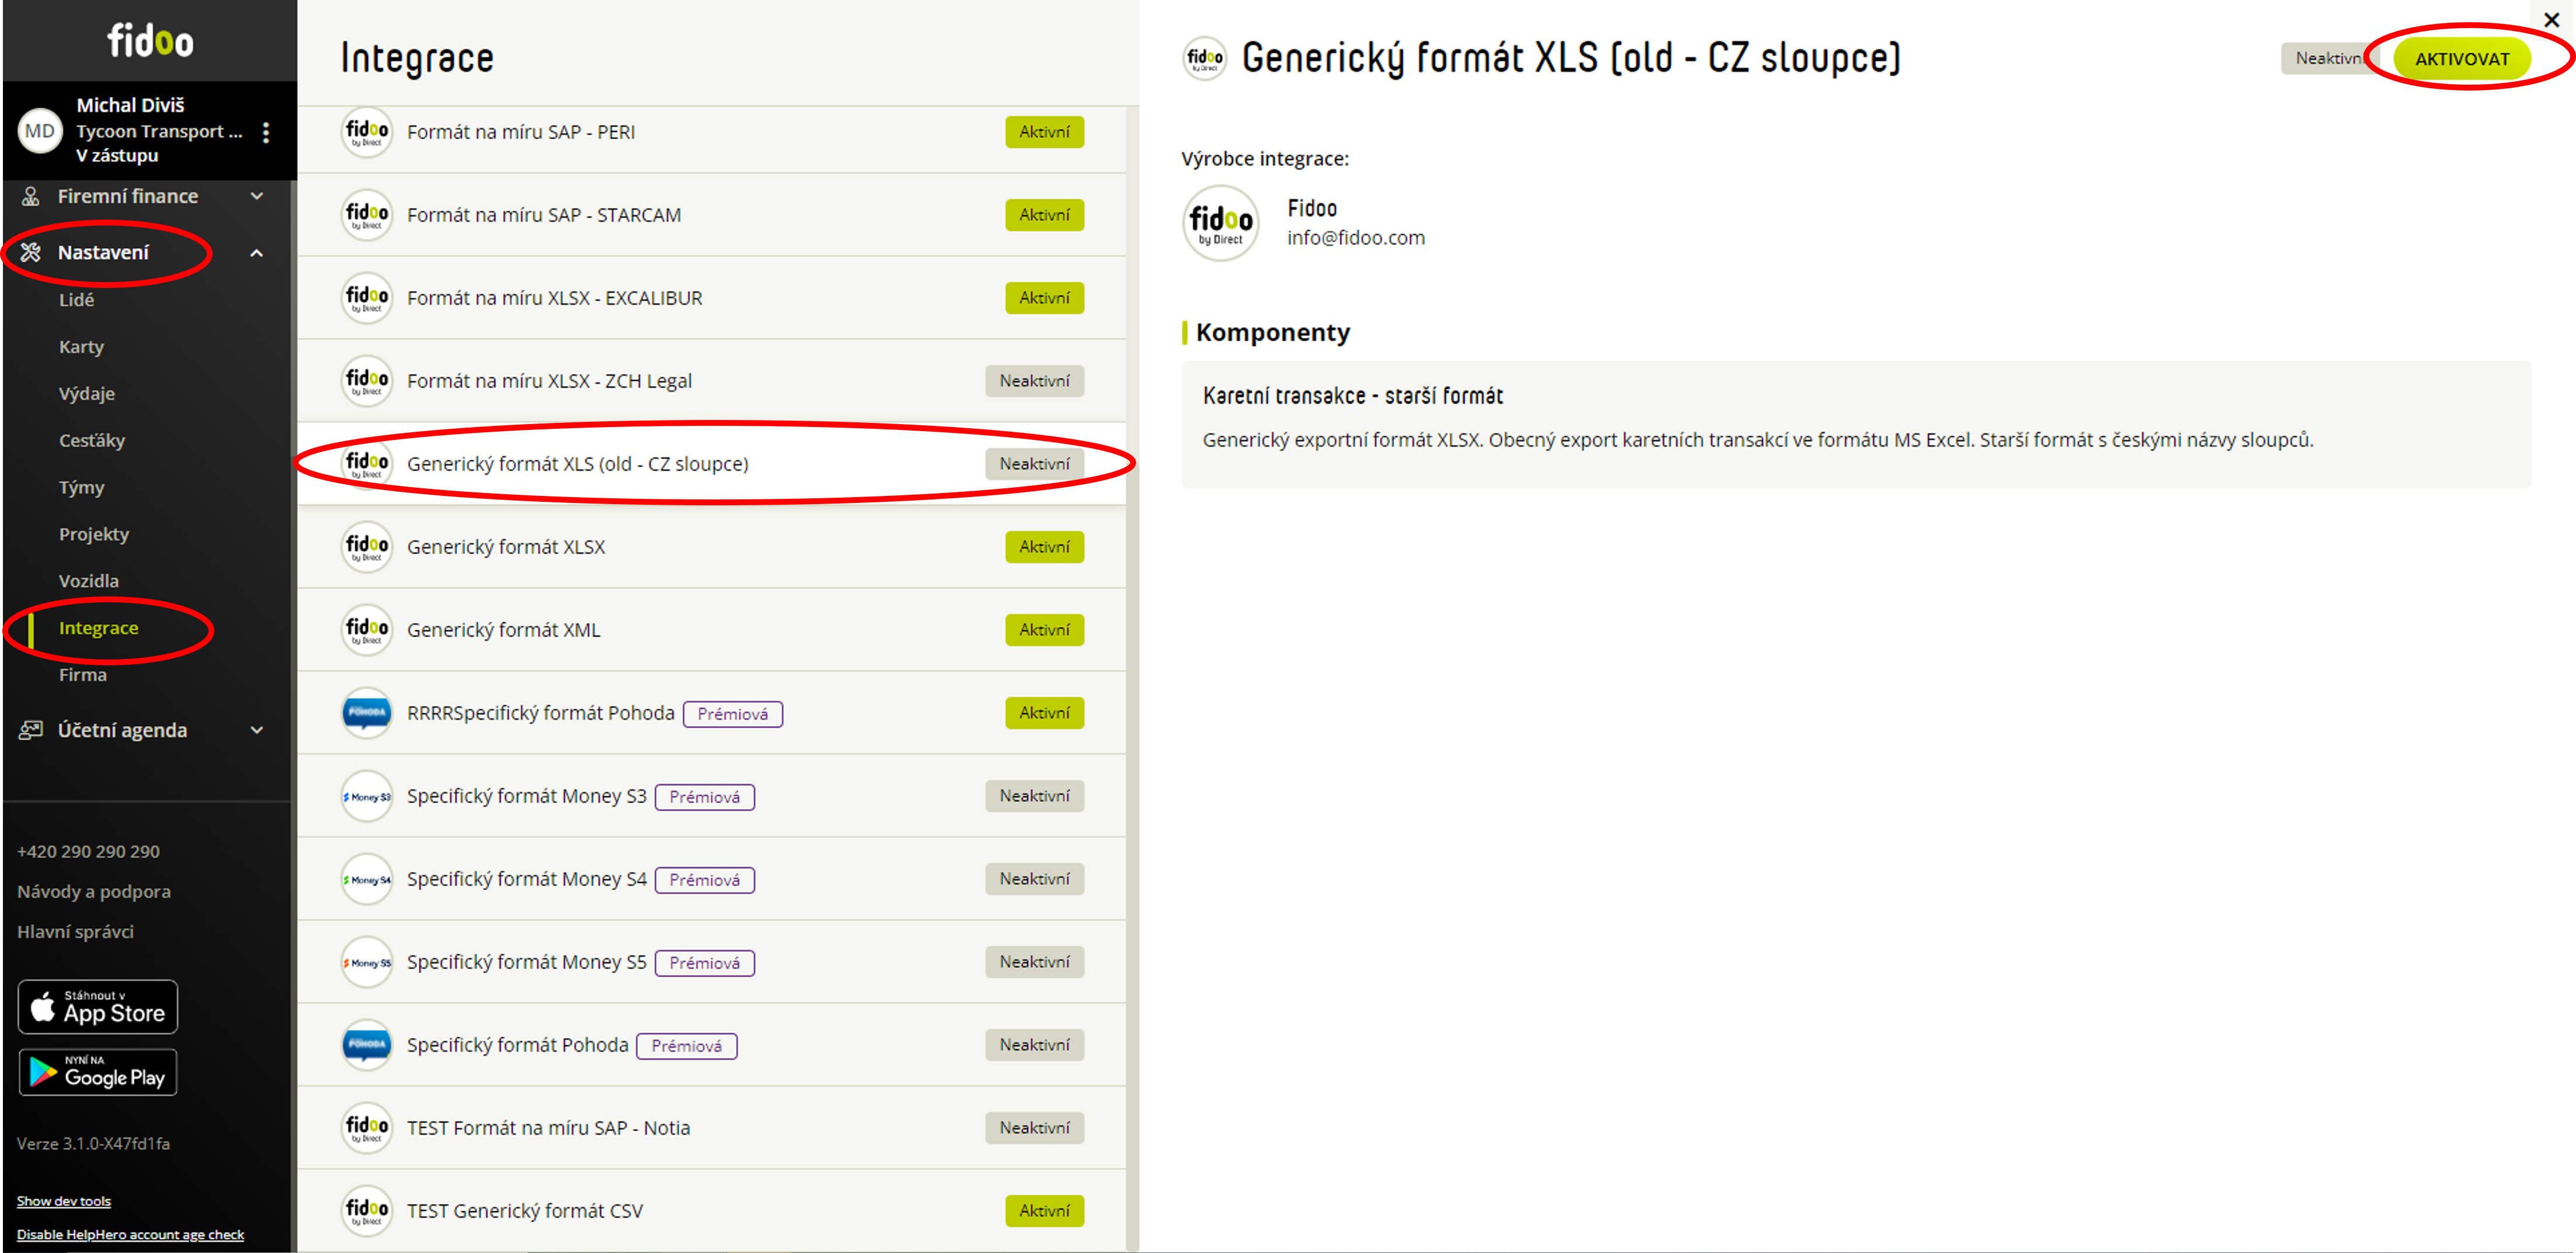Select Formát na míru SAP - PERI row text
2576x1253 pixels.
coord(521,132)
